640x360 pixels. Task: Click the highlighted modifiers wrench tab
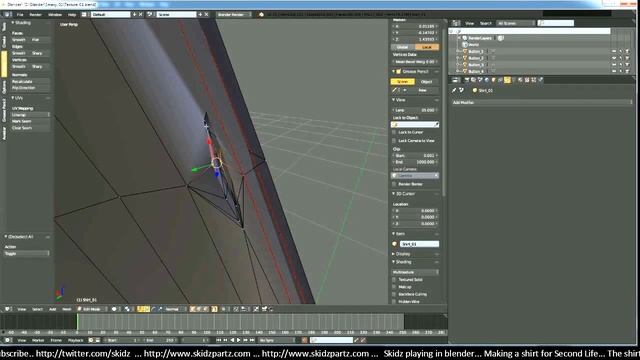tap(507, 80)
